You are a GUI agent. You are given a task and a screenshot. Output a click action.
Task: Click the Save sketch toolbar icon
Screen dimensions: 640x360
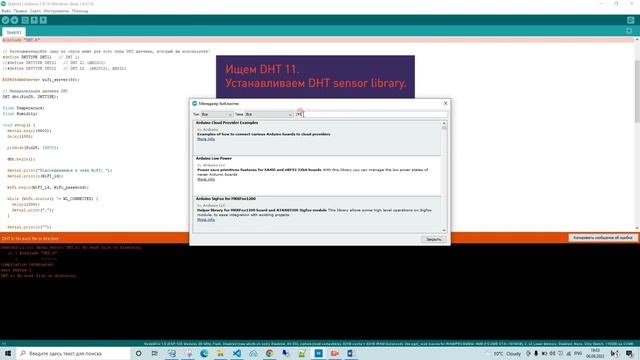click(x=43, y=20)
